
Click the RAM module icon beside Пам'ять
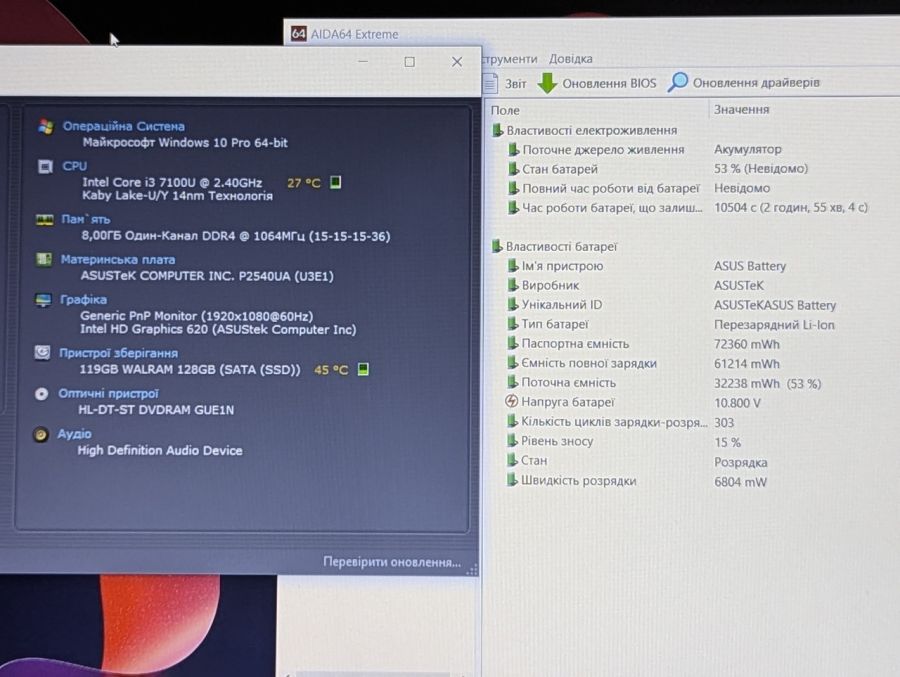[x=45, y=220]
